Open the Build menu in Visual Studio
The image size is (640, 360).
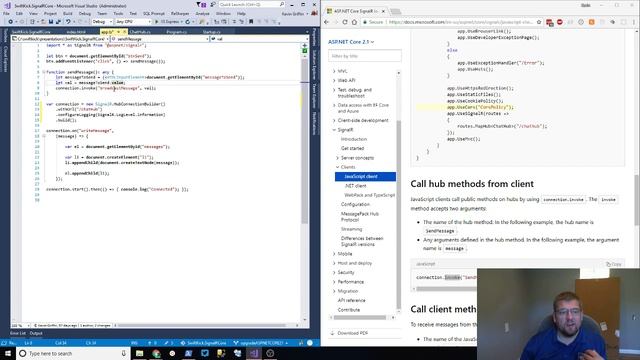coord(68,13)
